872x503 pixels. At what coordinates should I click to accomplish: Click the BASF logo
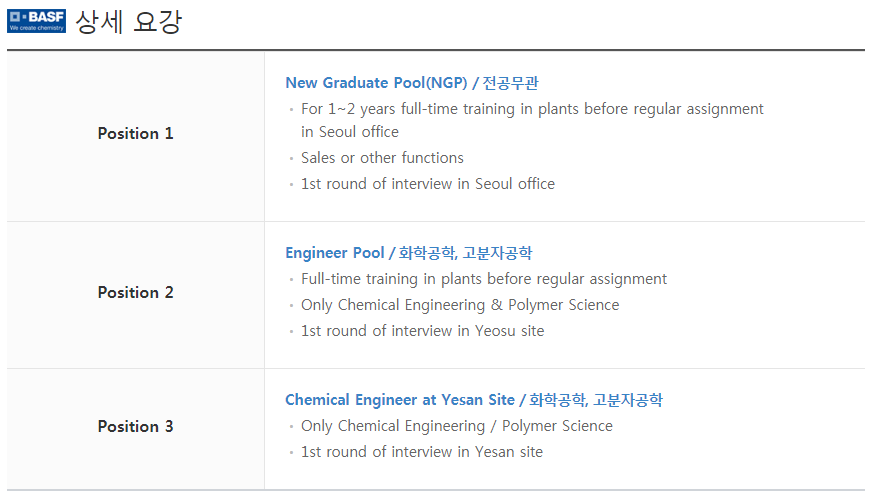tap(36, 21)
